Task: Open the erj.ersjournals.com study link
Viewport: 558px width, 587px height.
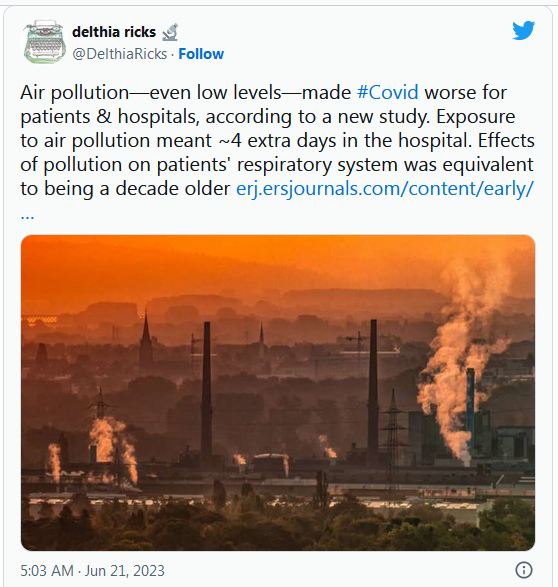Action: 384,189
